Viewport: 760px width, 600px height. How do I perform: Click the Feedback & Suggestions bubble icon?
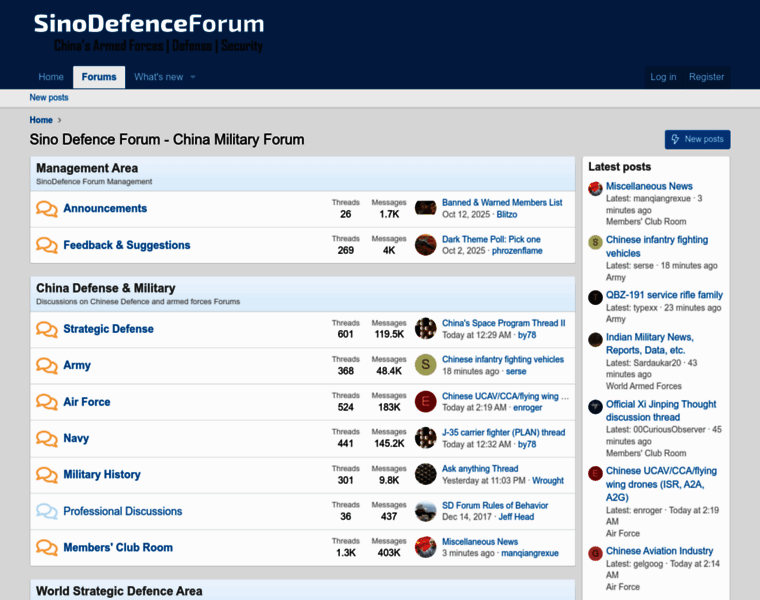click(x=47, y=245)
